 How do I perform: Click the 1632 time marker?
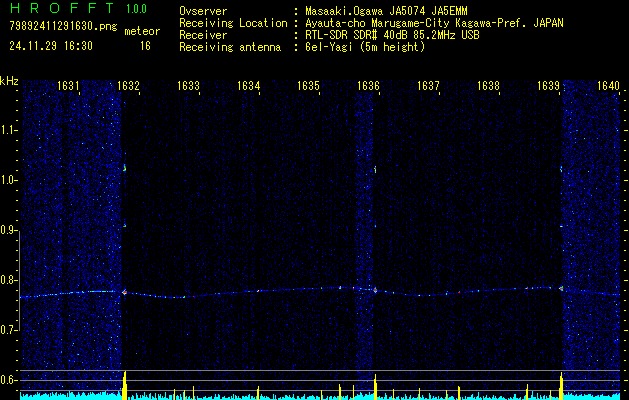(x=128, y=87)
